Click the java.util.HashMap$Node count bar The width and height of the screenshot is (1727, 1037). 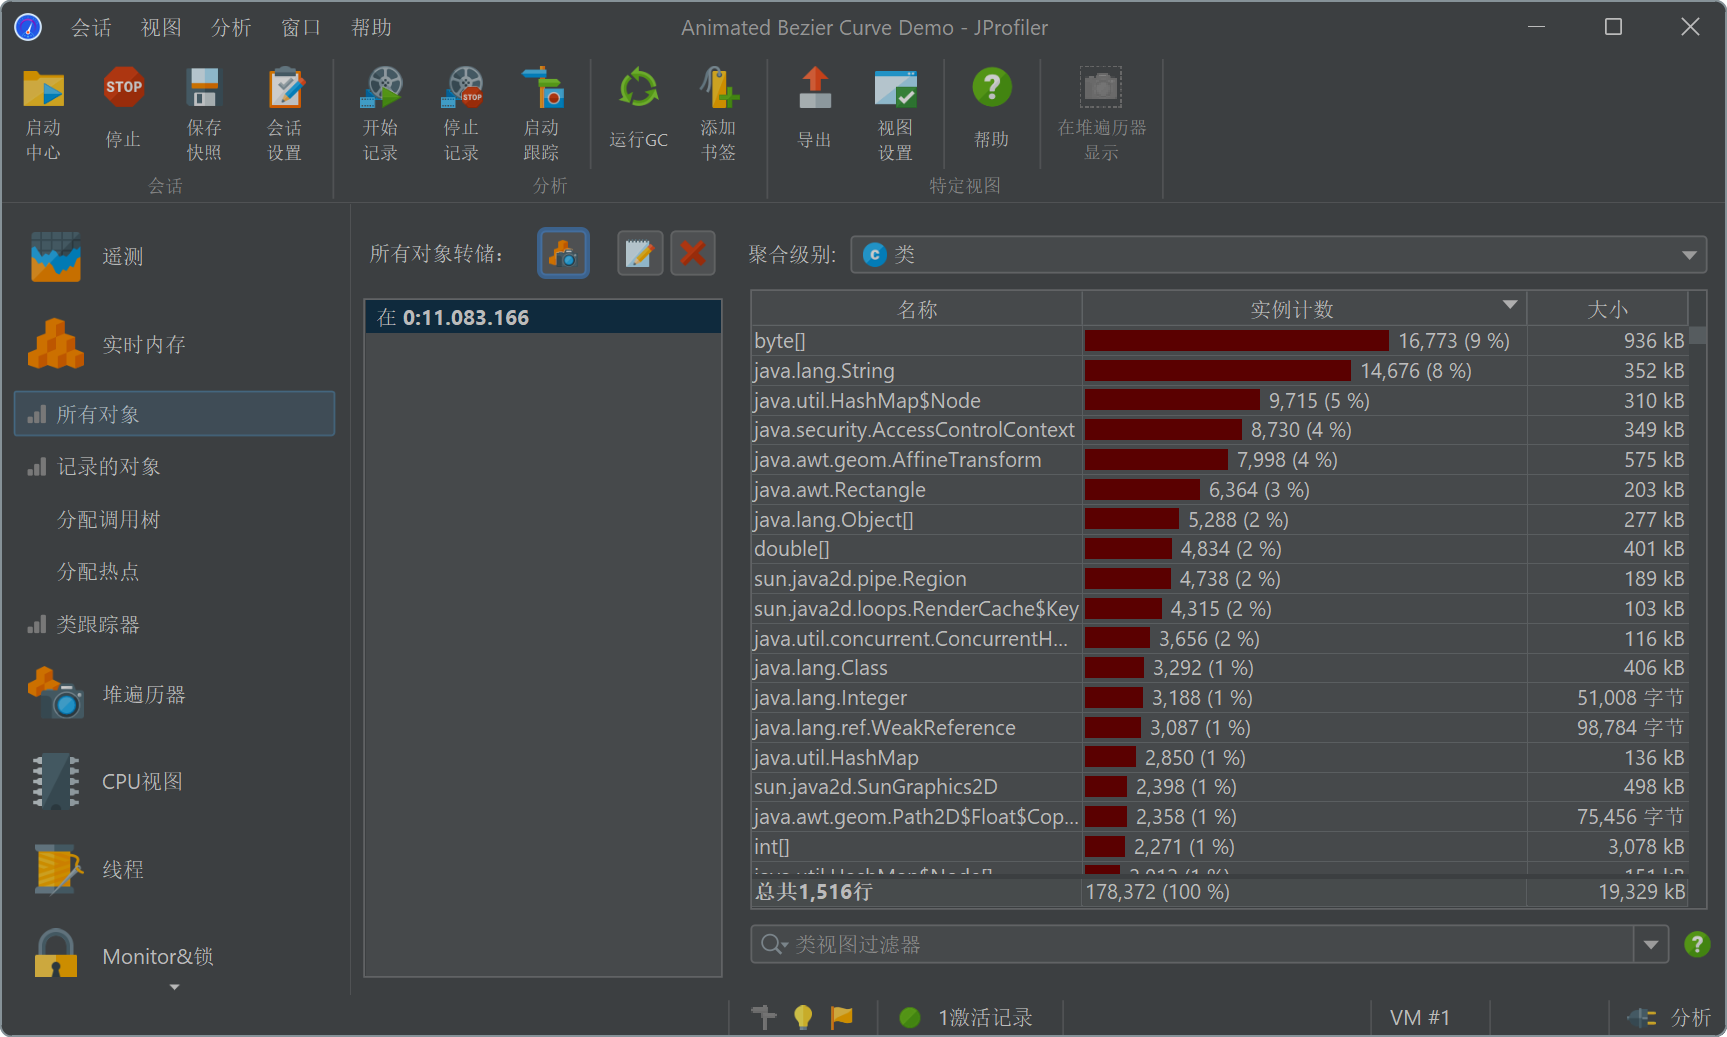pyautogui.click(x=1172, y=401)
